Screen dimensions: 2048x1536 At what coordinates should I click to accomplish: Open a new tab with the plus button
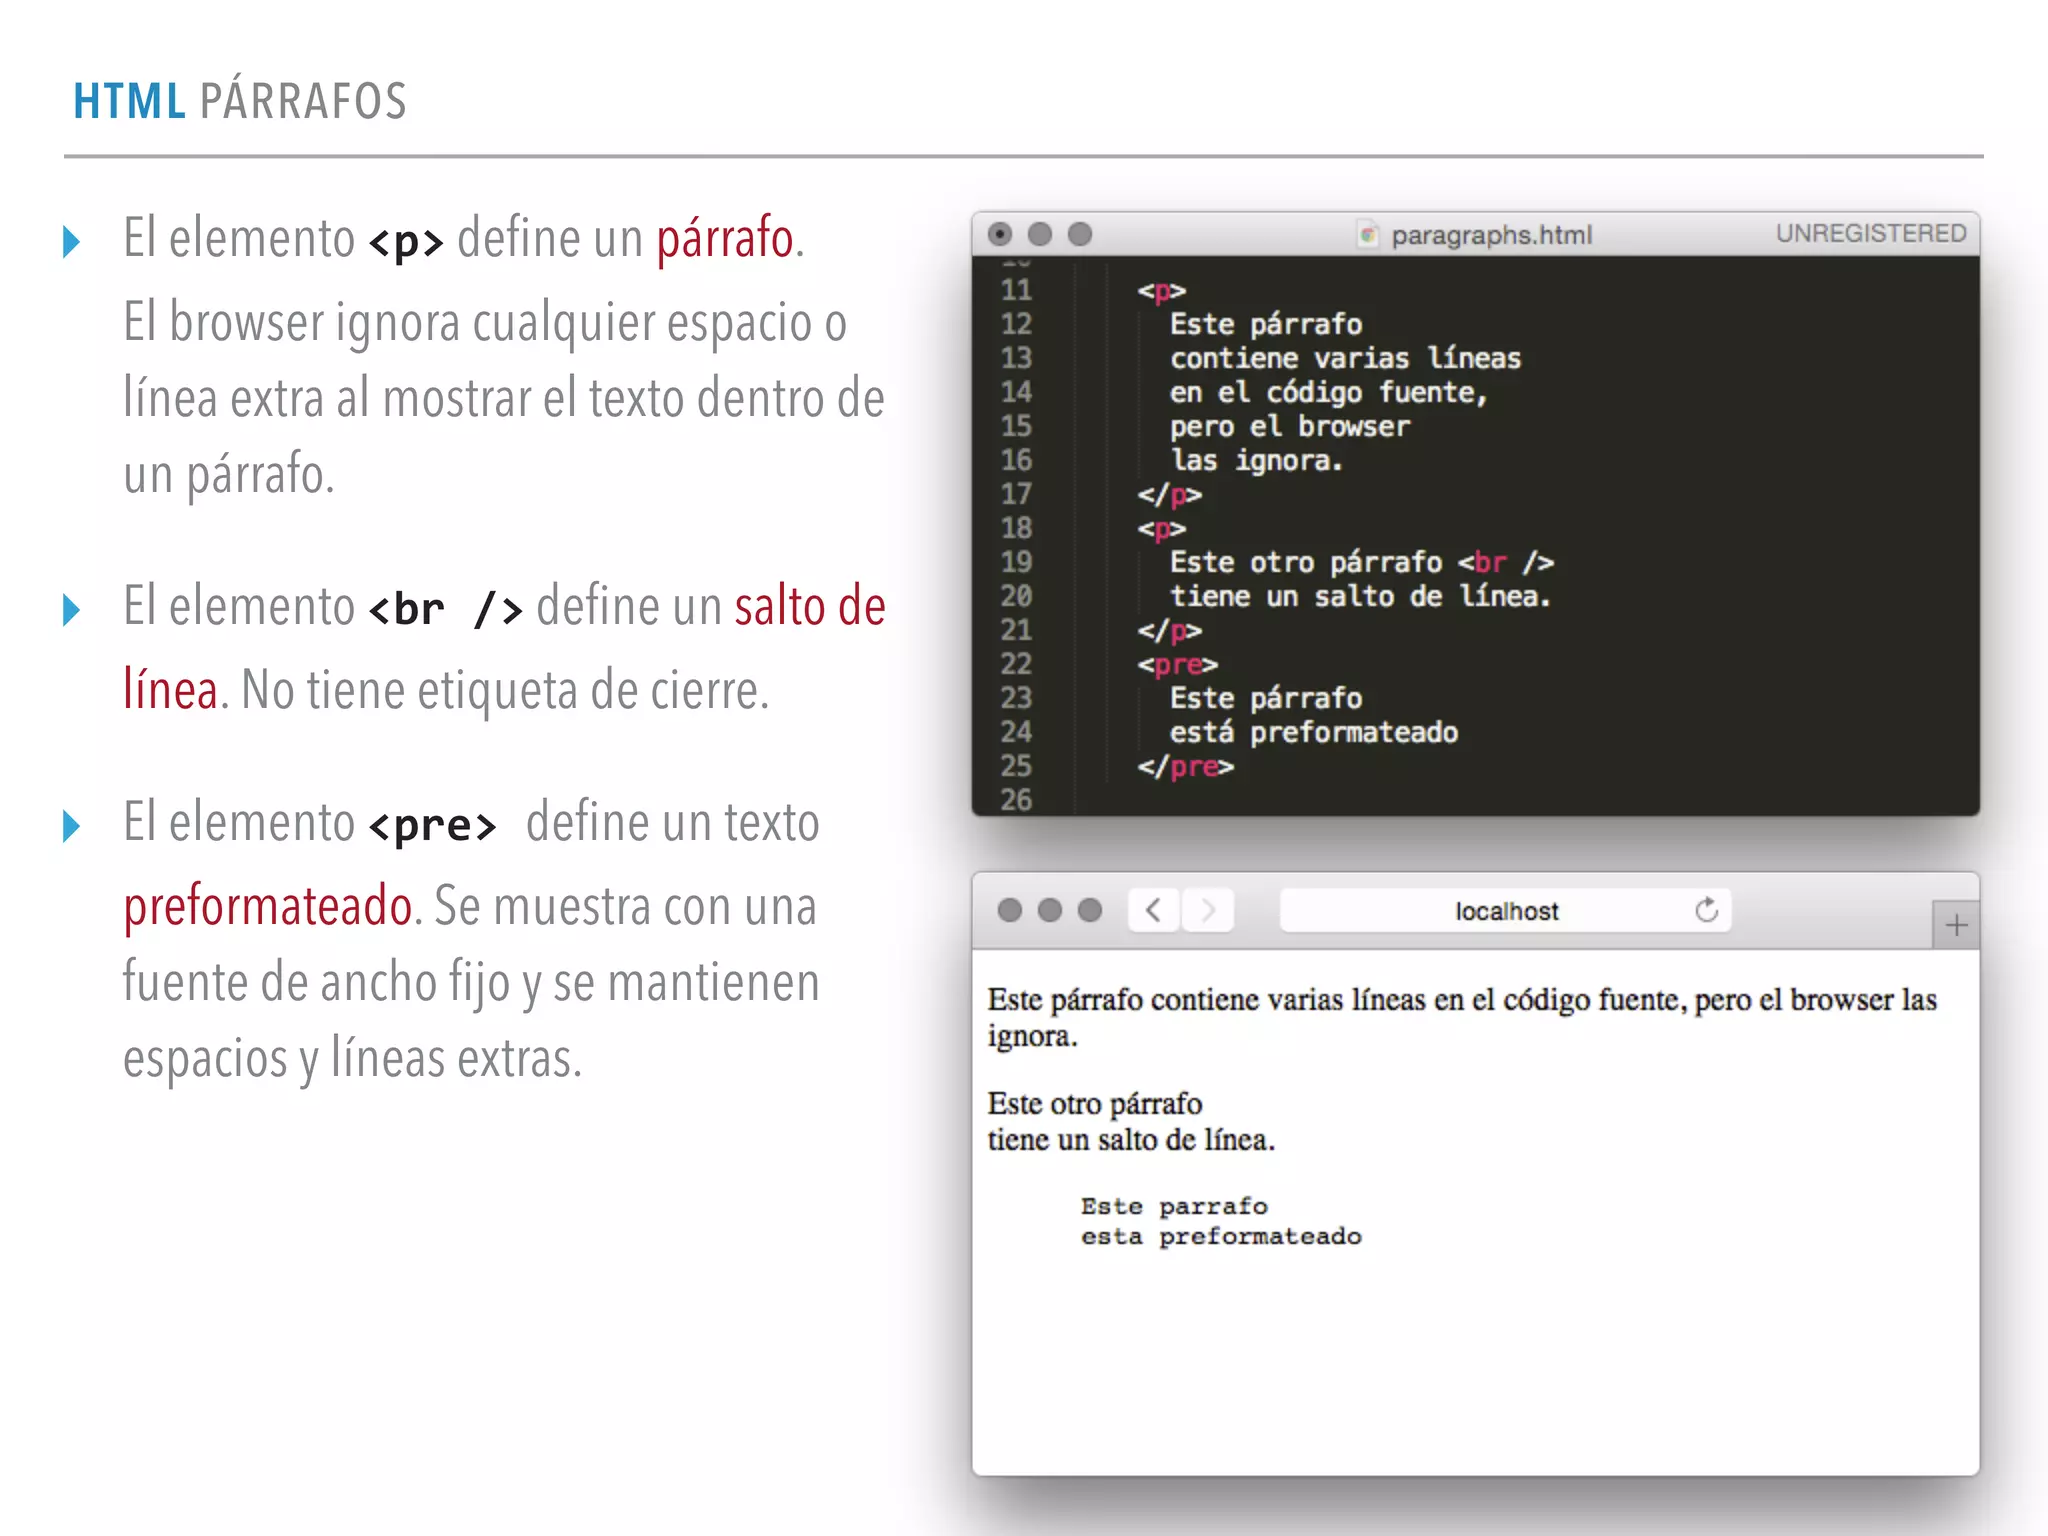coord(1956,925)
